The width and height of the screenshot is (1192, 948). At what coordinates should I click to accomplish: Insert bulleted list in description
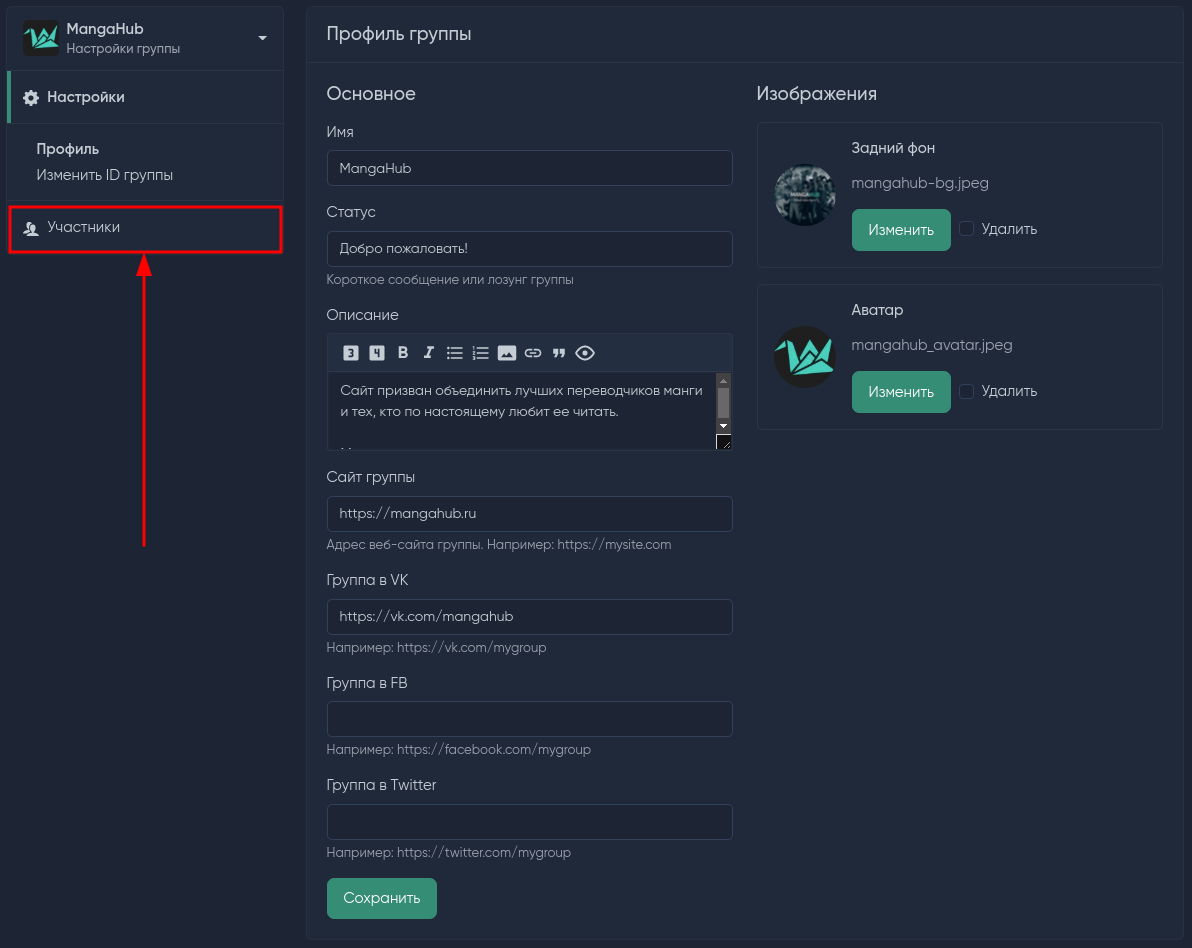(x=455, y=353)
